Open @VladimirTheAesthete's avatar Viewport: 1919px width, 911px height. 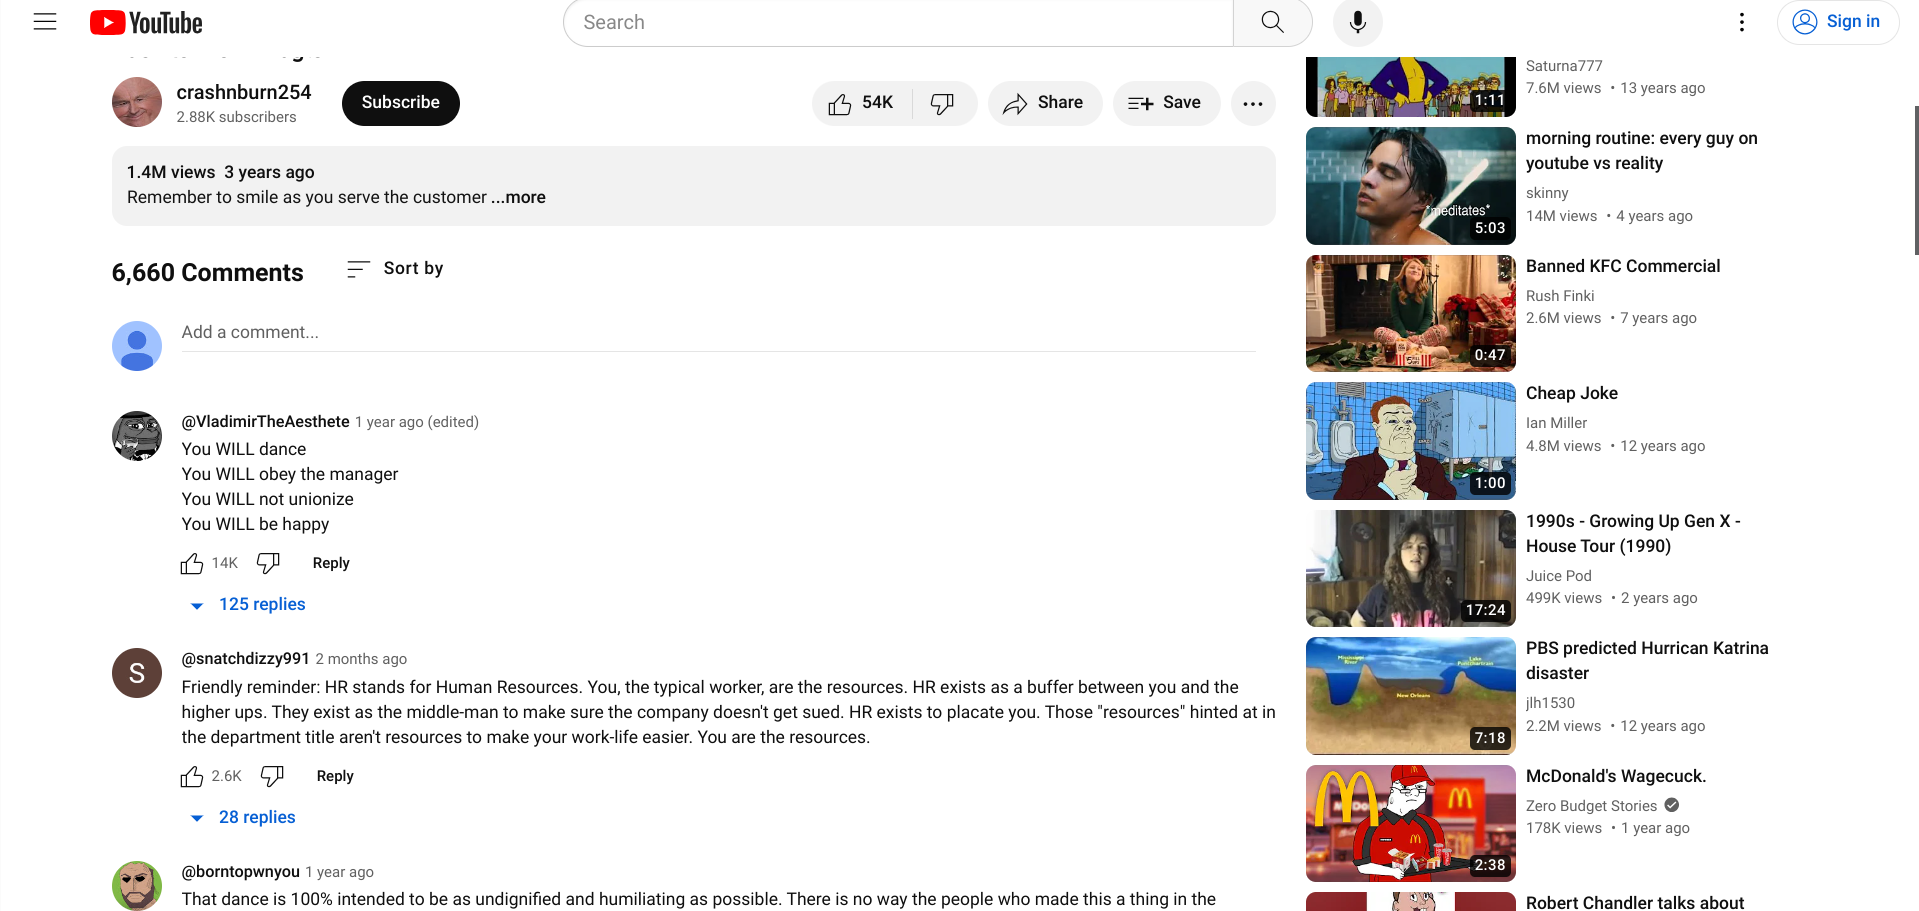[137, 436]
